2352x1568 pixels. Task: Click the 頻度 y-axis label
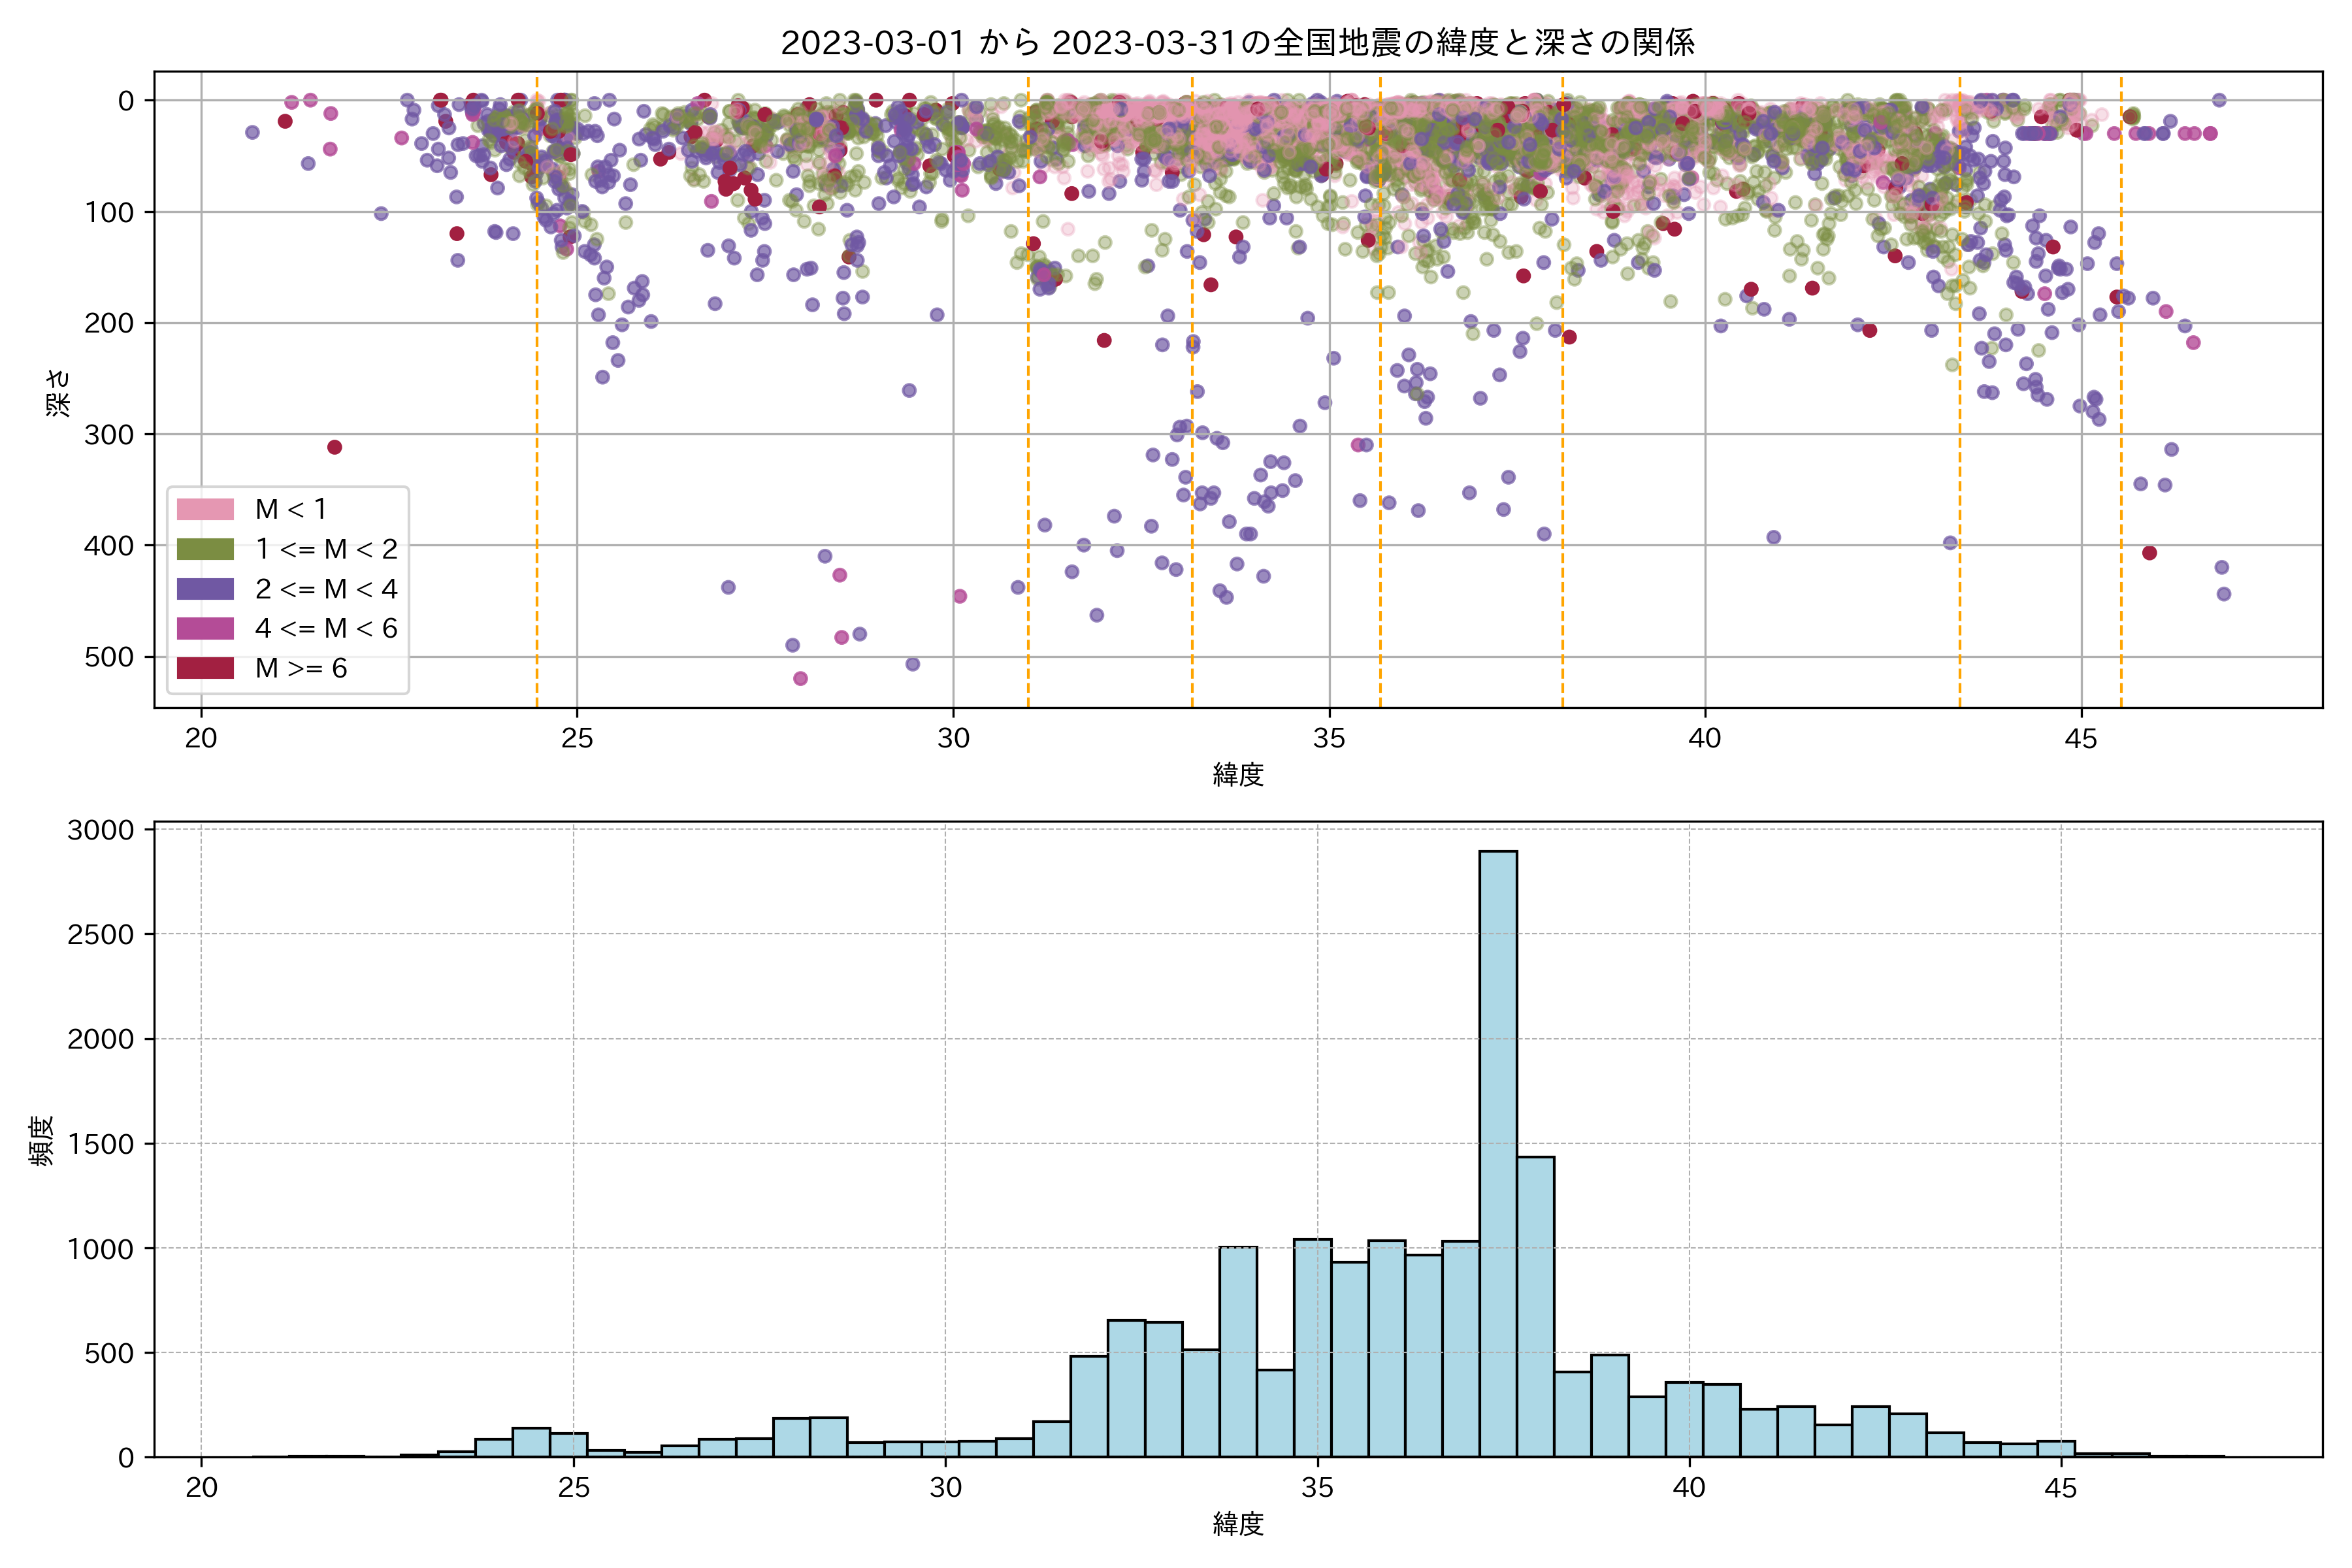42,1141
